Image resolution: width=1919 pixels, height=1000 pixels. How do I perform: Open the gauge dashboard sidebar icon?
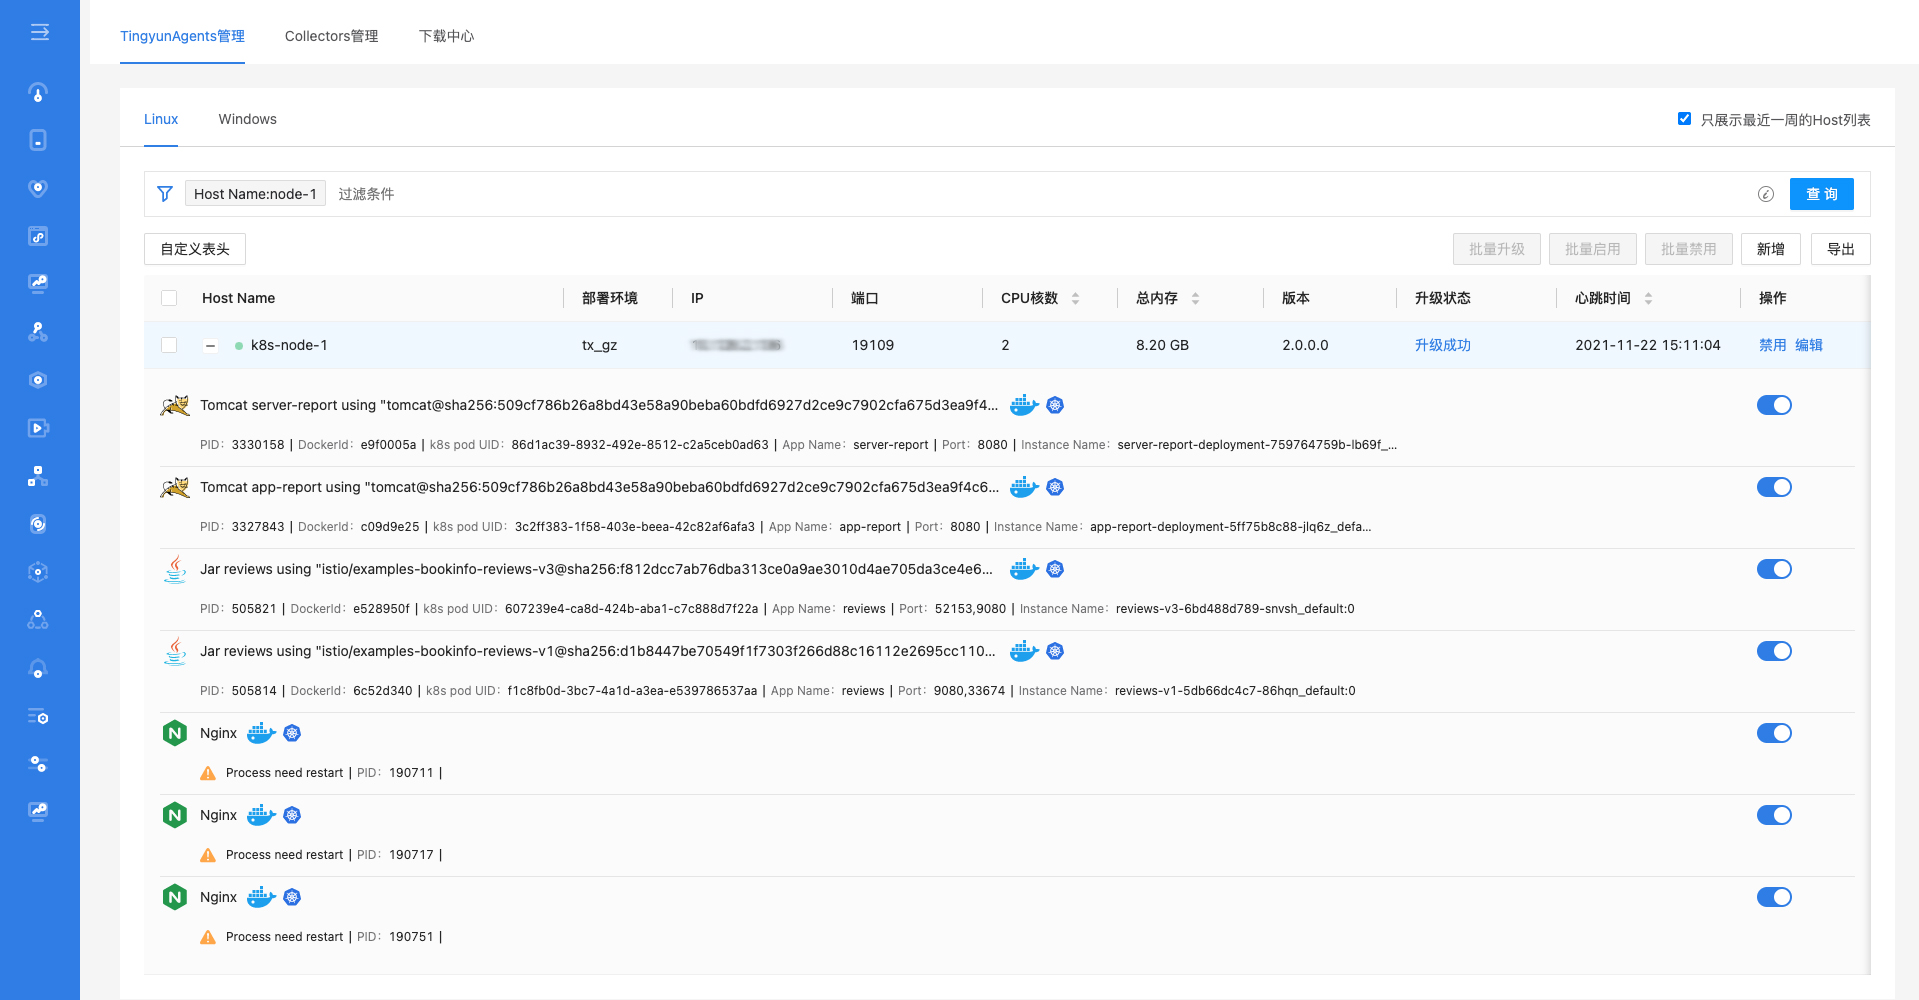pyautogui.click(x=38, y=93)
